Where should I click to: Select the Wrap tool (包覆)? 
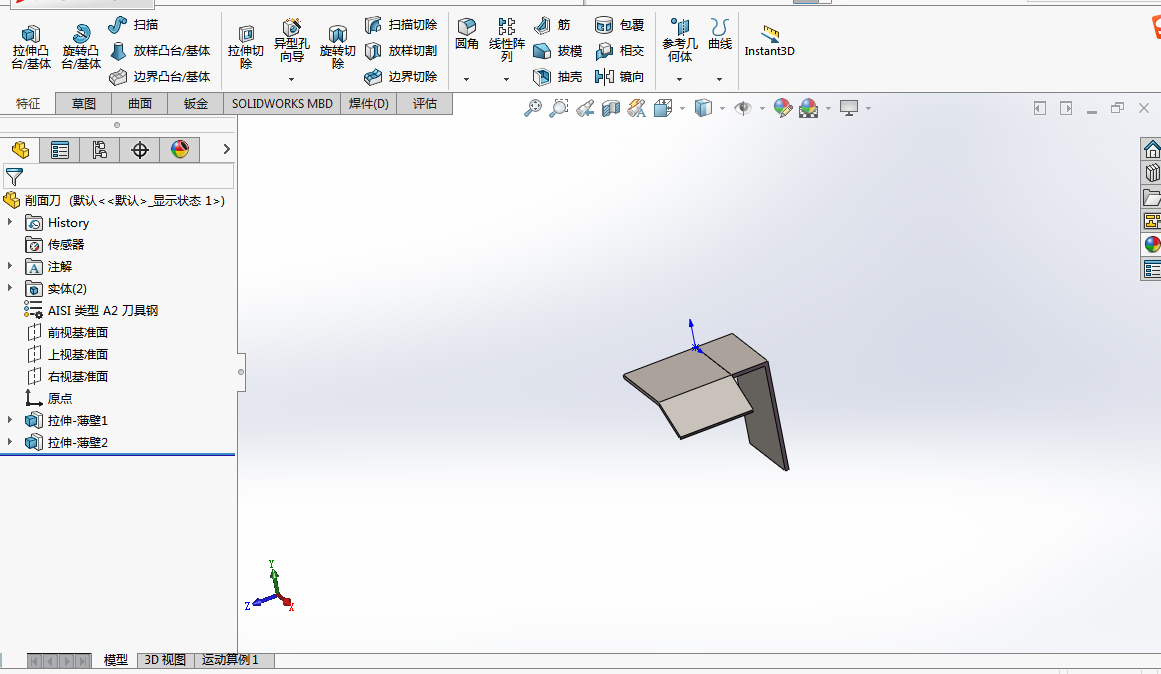click(620, 24)
